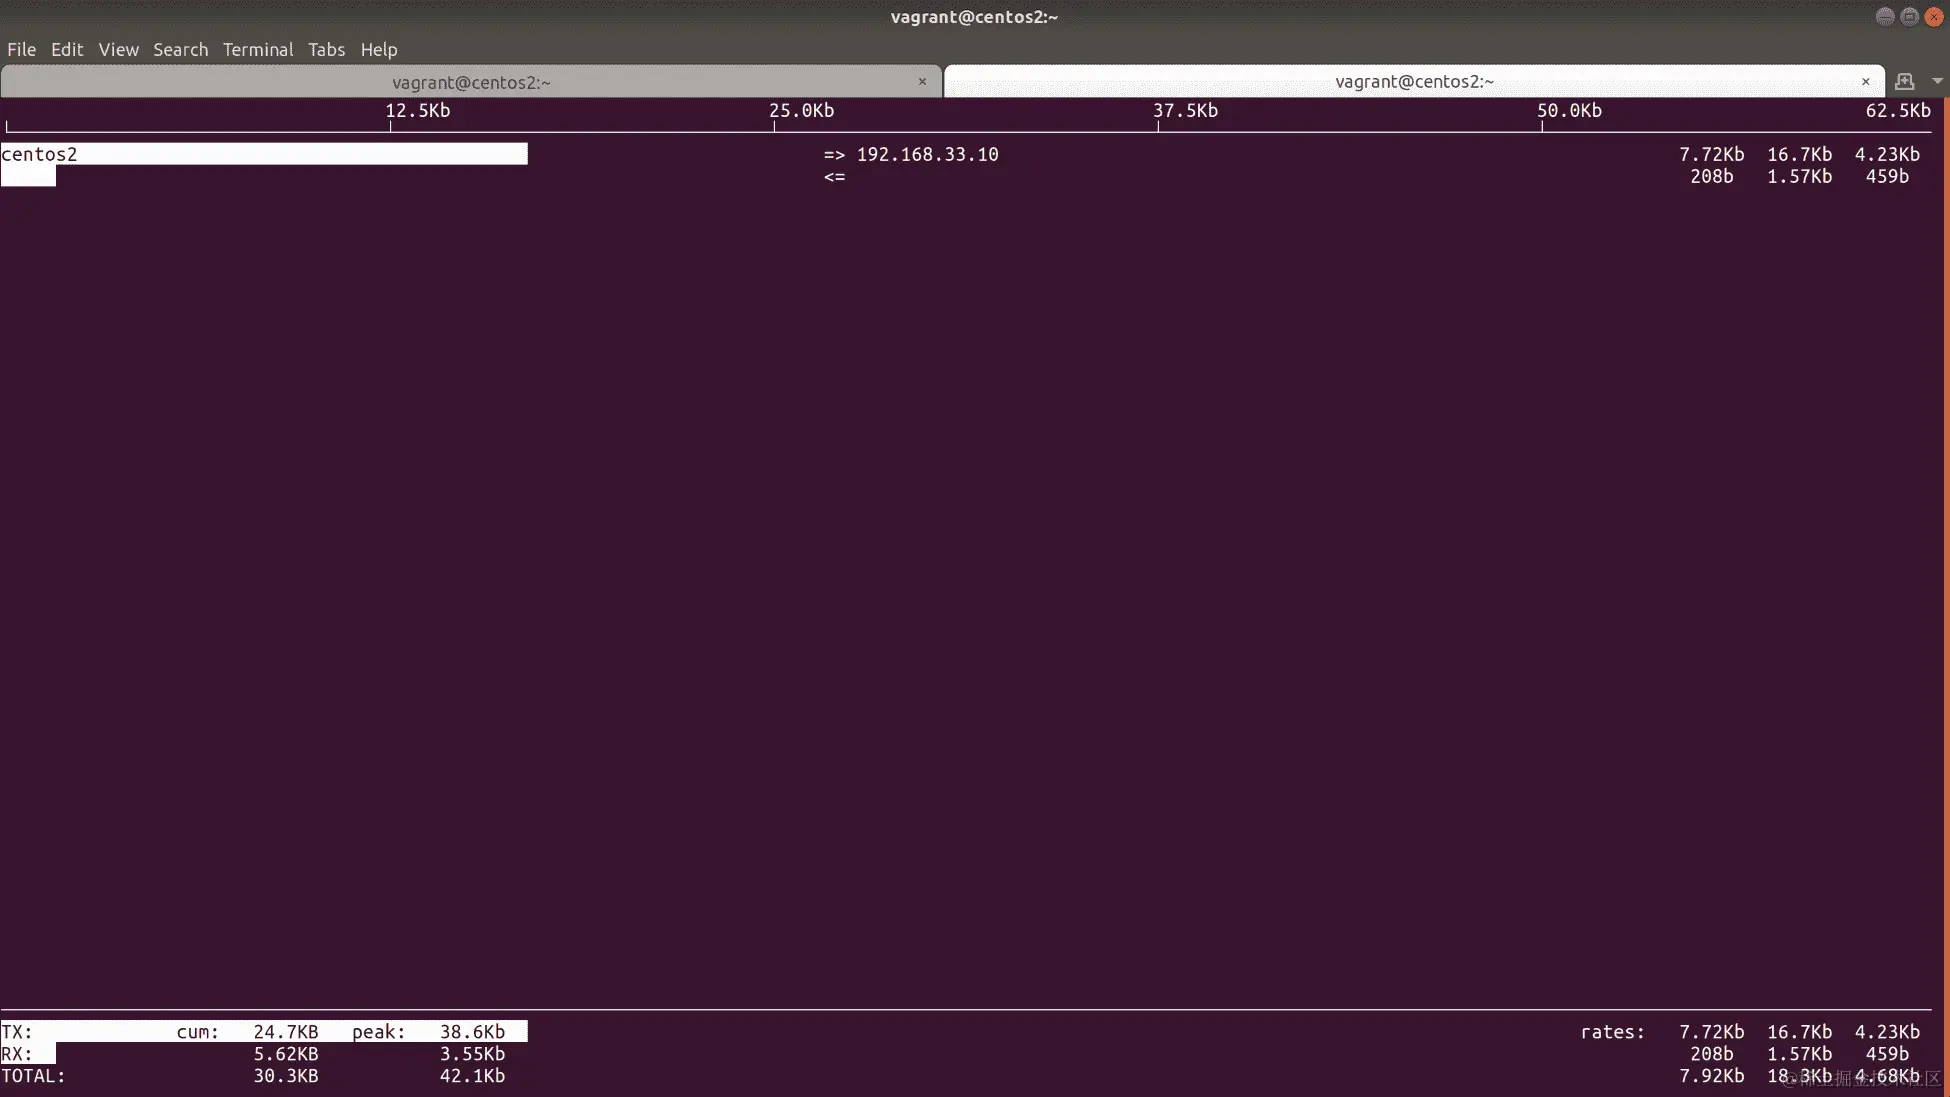1950x1097 pixels.
Task: Click the TX peak 38.6Kb value
Action: point(472,1032)
